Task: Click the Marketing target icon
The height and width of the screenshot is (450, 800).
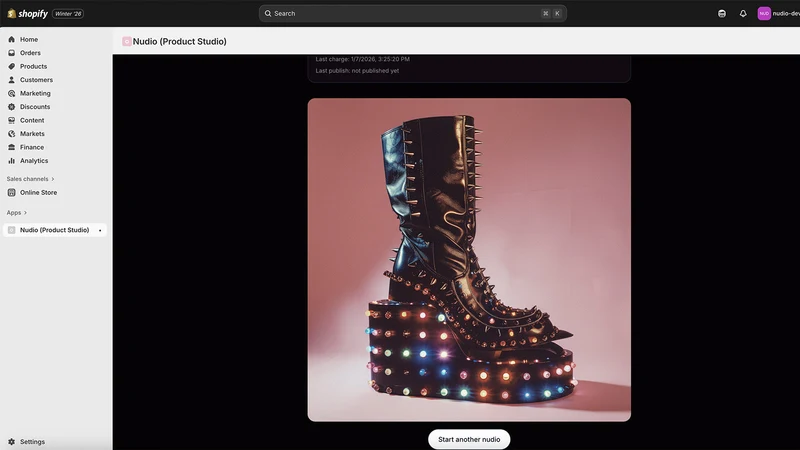Action: [12, 93]
